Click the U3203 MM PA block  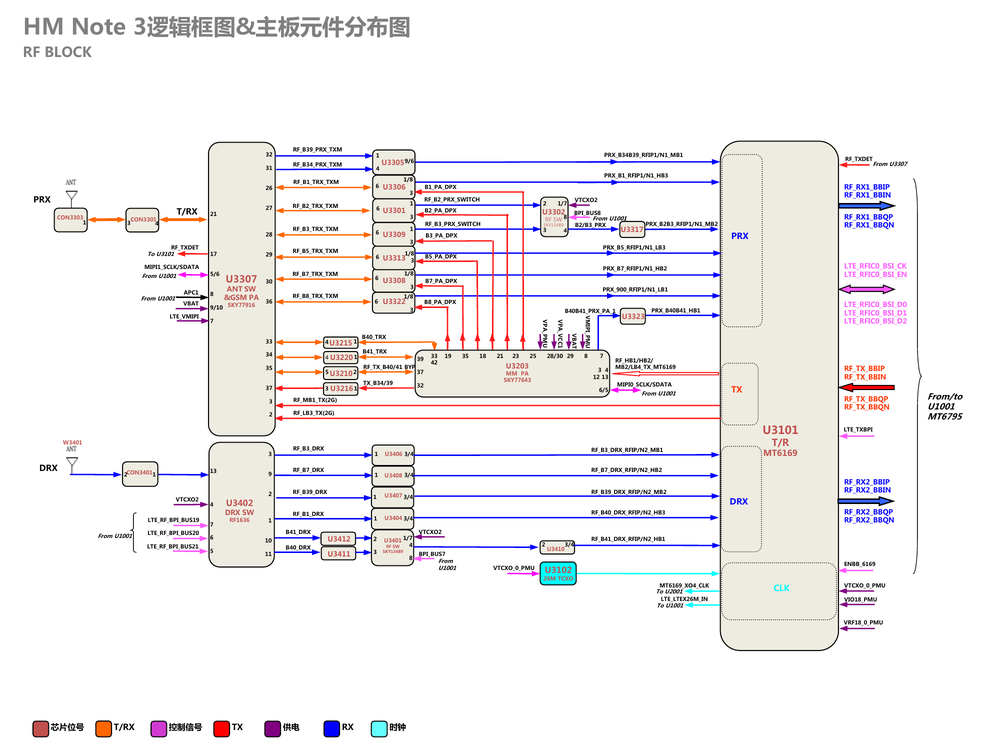(512, 373)
